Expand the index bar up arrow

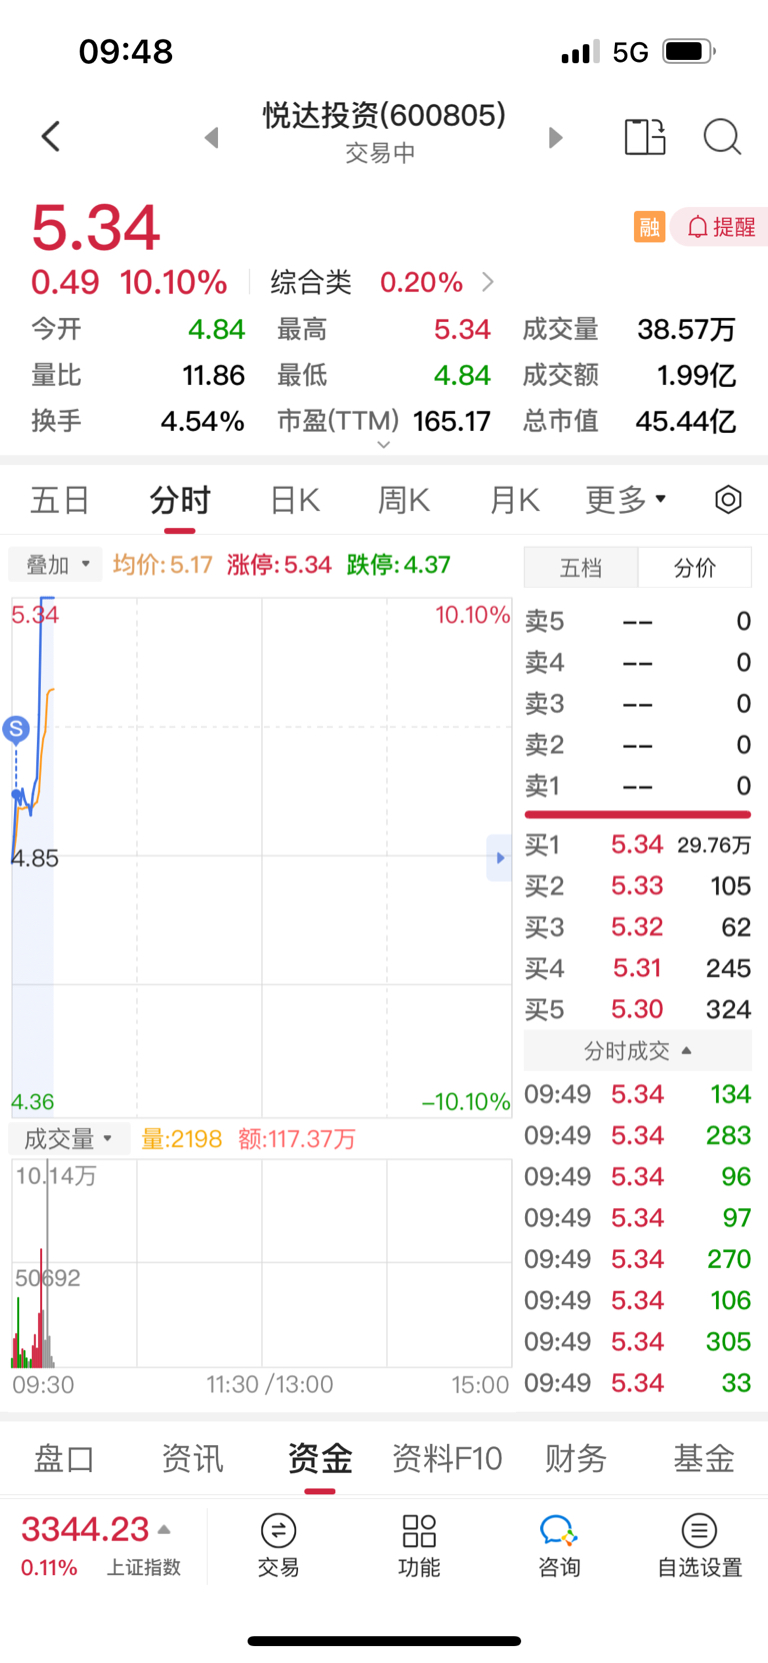click(x=165, y=1529)
